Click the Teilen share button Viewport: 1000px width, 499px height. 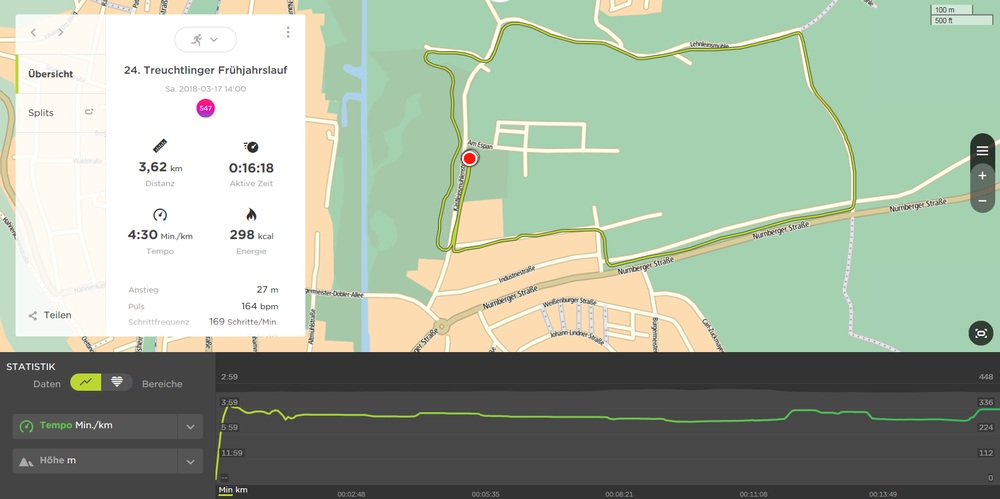pyautogui.click(x=50, y=315)
